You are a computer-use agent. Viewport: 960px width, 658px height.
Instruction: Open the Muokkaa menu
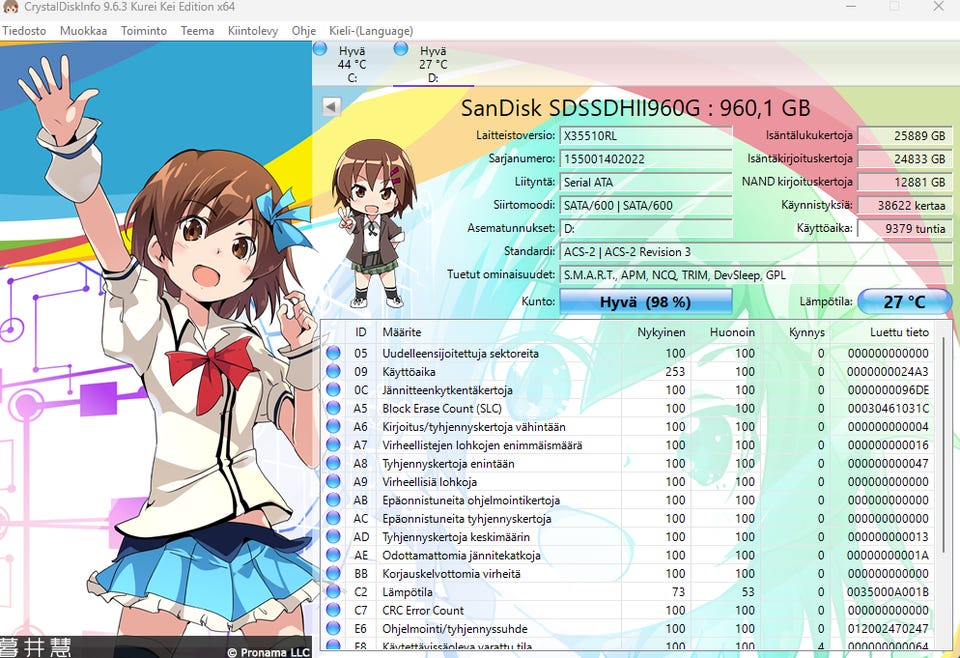[83, 31]
